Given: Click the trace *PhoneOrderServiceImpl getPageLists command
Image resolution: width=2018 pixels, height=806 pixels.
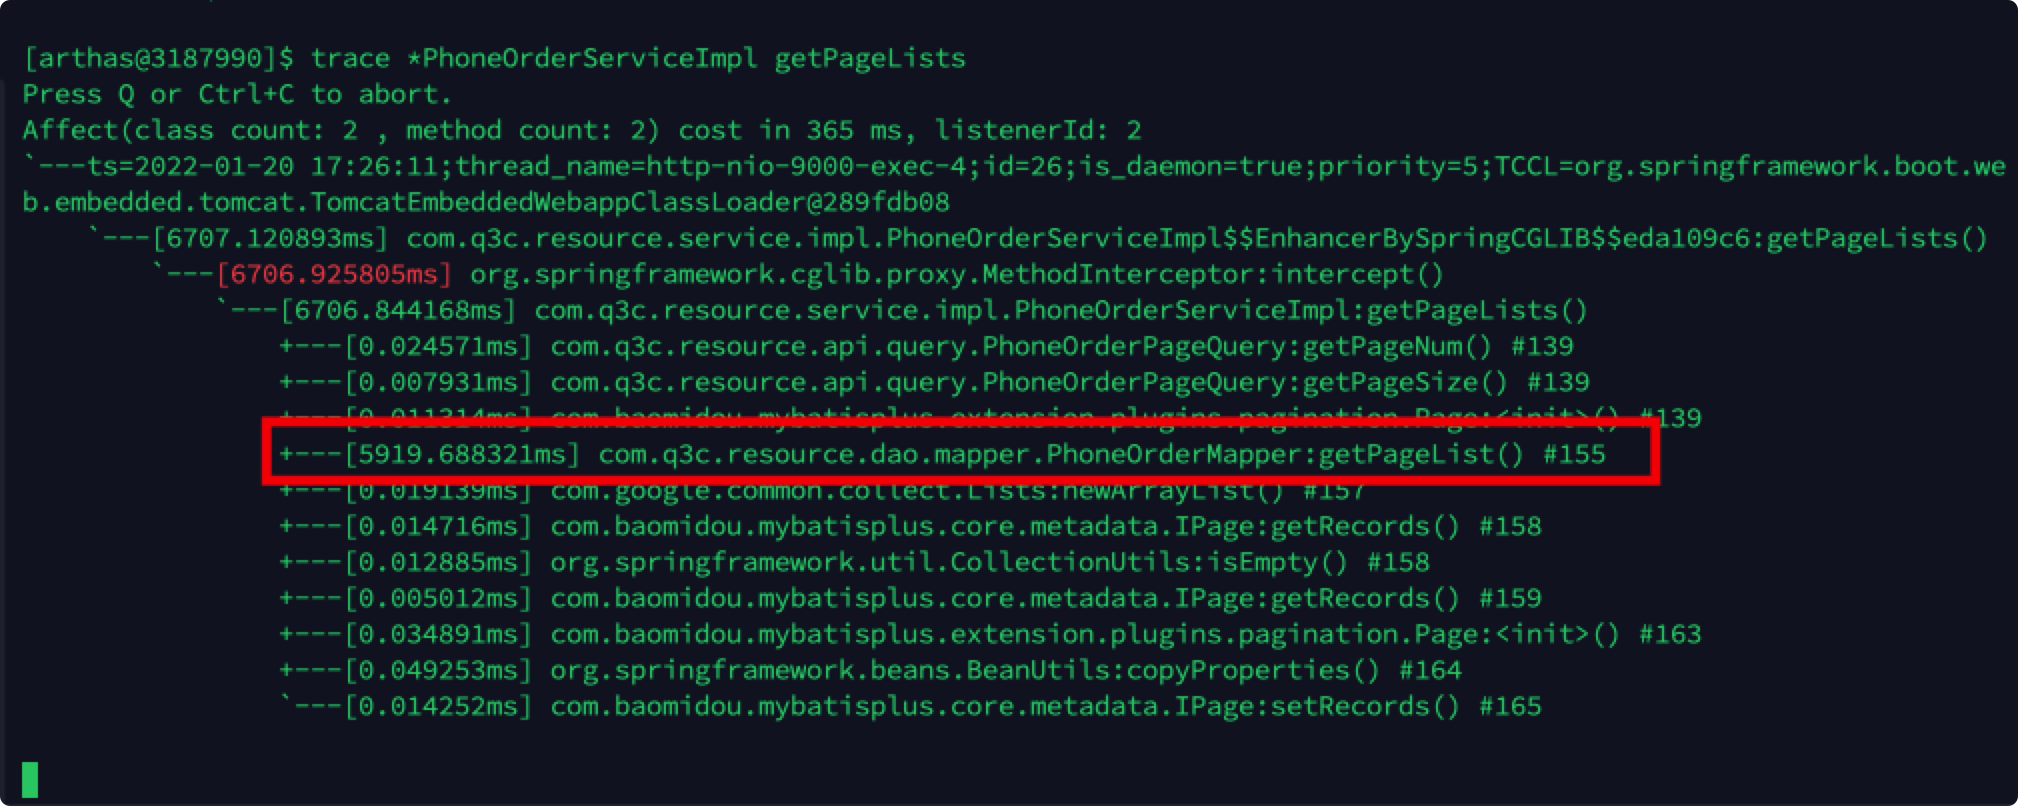Looking at the screenshot, I should pyautogui.click(x=638, y=58).
